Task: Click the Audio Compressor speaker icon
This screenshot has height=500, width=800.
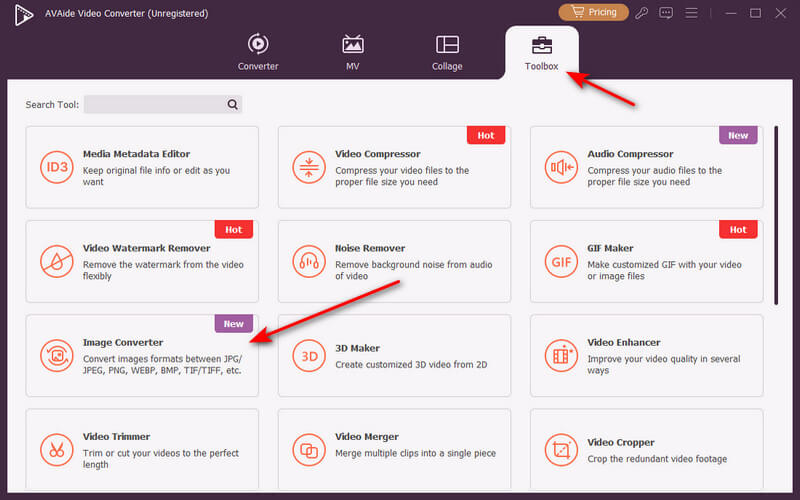Action: click(561, 167)
